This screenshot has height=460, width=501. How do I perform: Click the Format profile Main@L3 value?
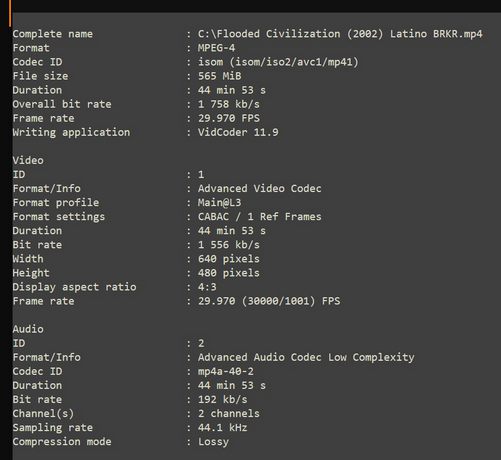219,203
